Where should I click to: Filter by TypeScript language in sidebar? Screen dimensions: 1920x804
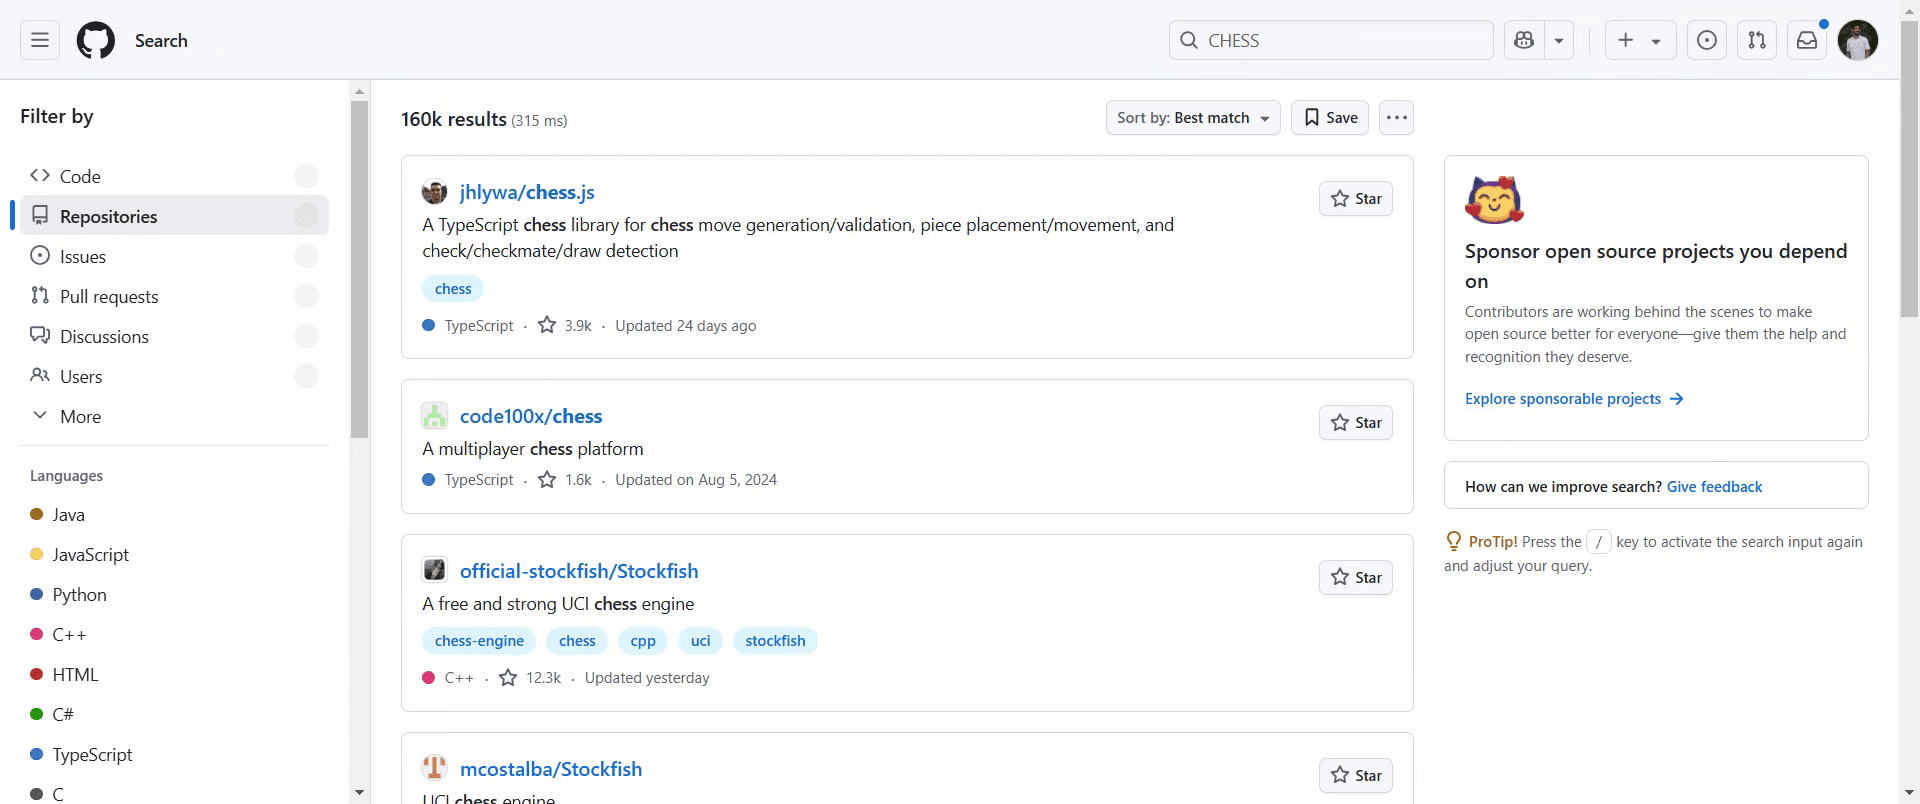point(174,754)
